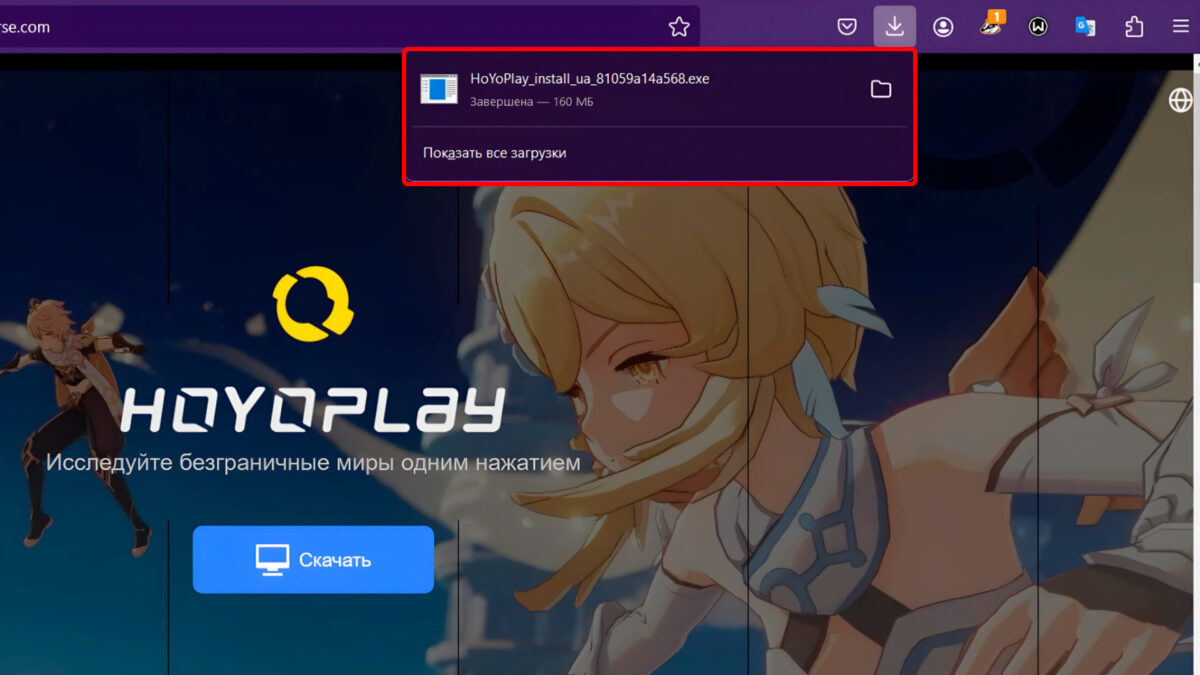Click the blue 'Скачать' download button
1200x675 pixels.
[313, 560]
